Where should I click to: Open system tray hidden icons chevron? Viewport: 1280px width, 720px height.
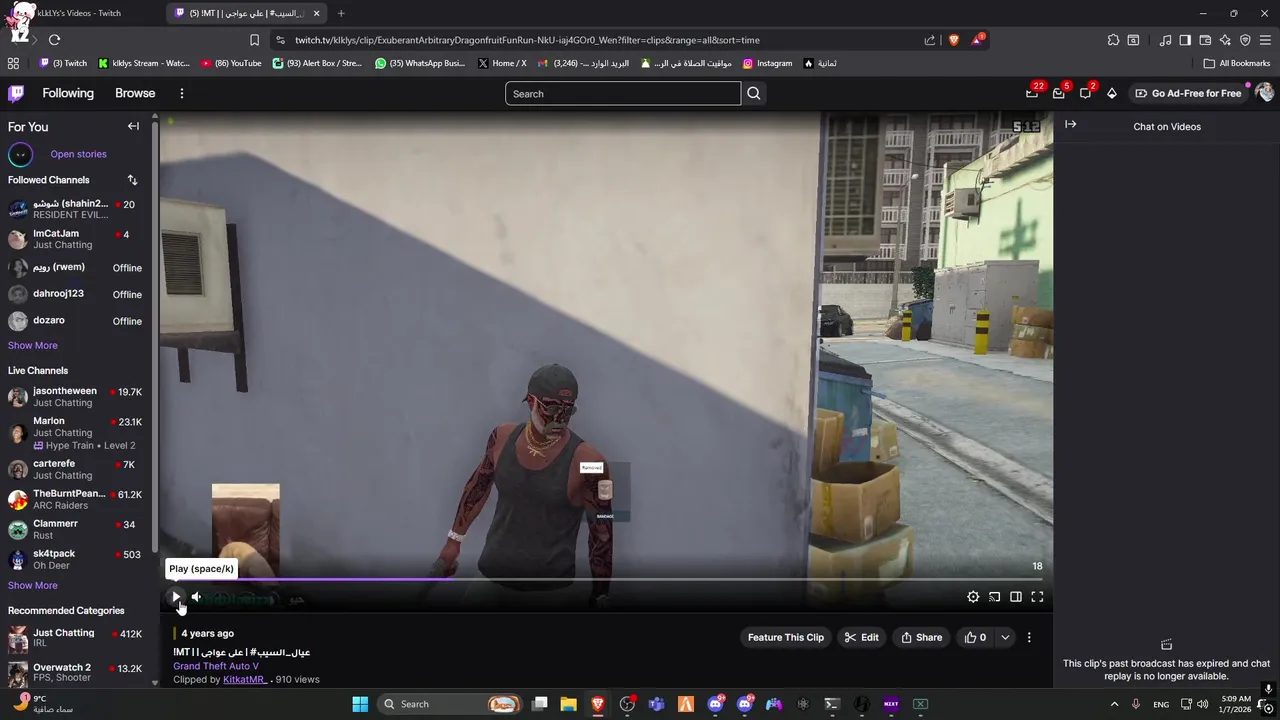1114,704
